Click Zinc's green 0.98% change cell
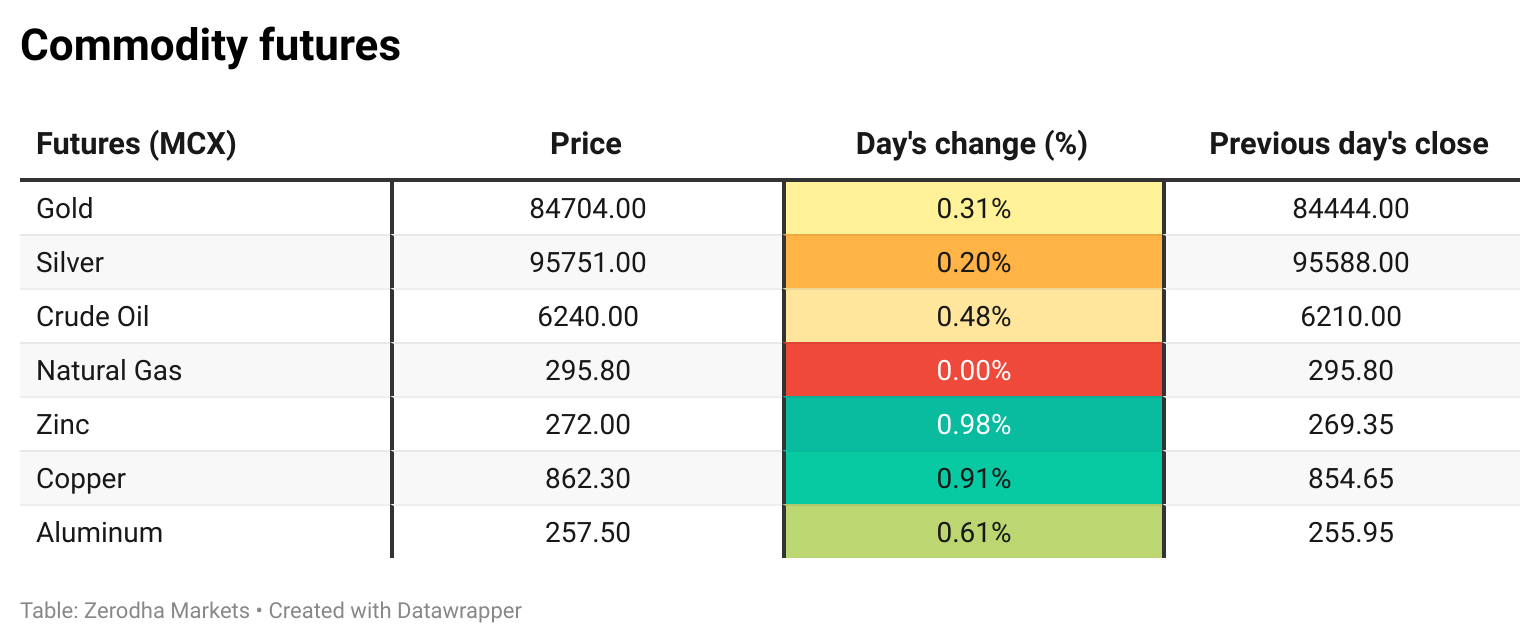This screenshot has width=1540, height=644. point(973,424)
